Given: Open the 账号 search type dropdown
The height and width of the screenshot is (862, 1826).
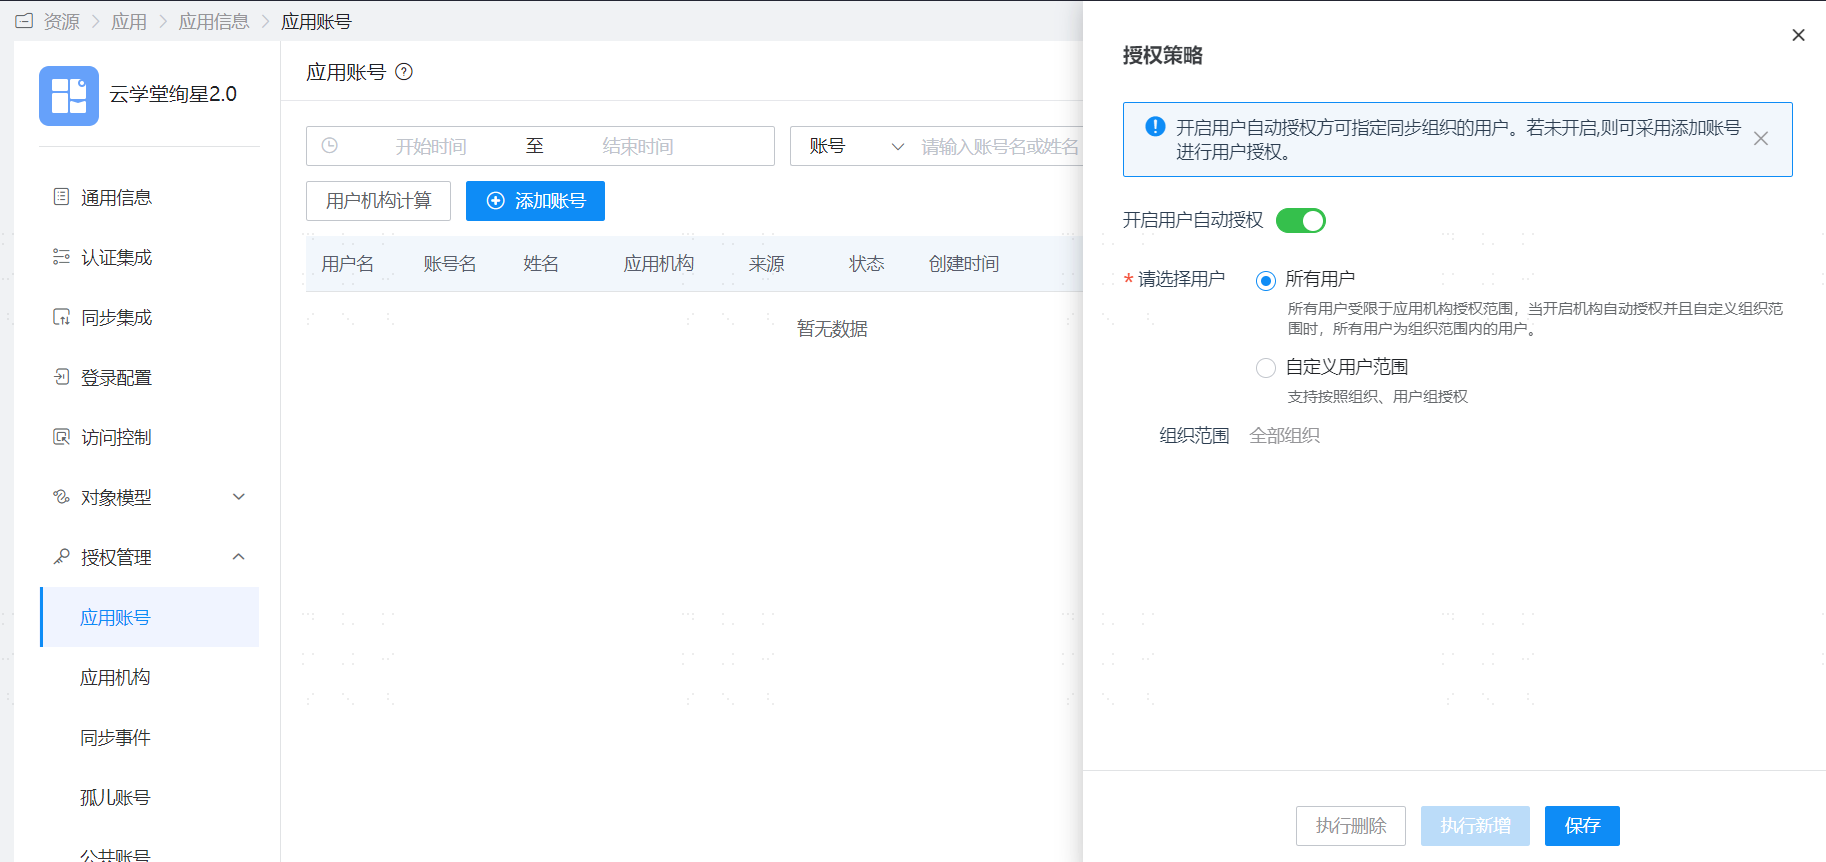Looking at the screenshot, I should [857, 146].
